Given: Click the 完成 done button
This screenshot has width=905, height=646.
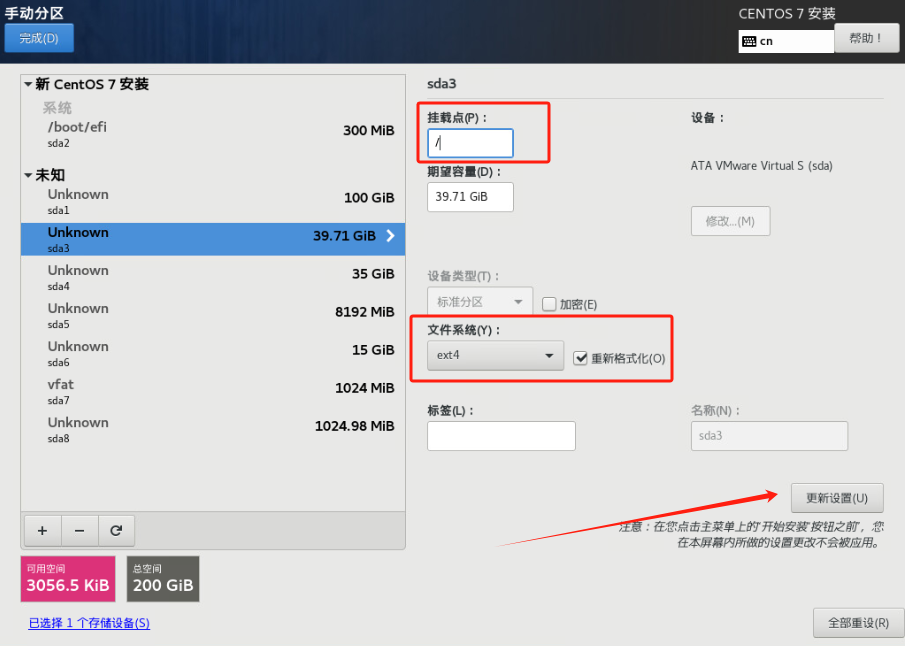Looking at the screenshot, I should (x=39, y=39).
